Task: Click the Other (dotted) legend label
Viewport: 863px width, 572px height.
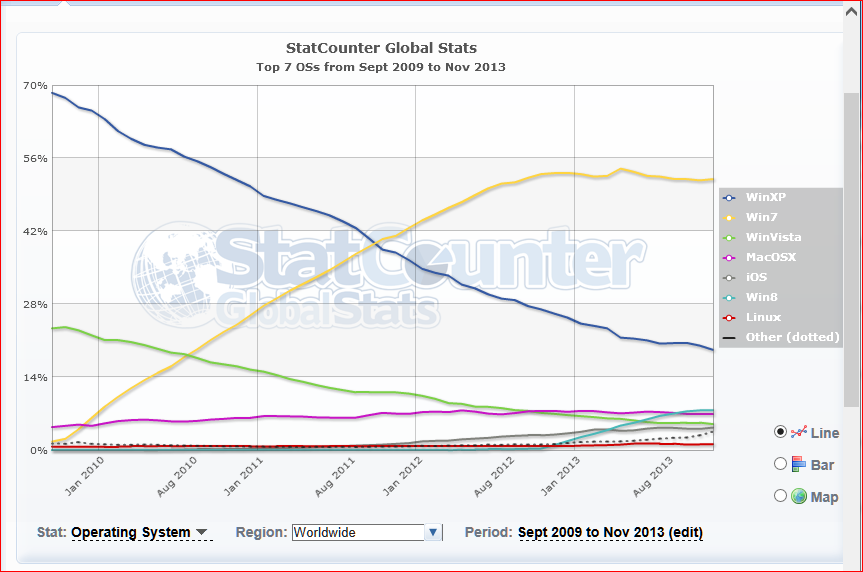Action: pyautogui.click(x=792, y=337)
